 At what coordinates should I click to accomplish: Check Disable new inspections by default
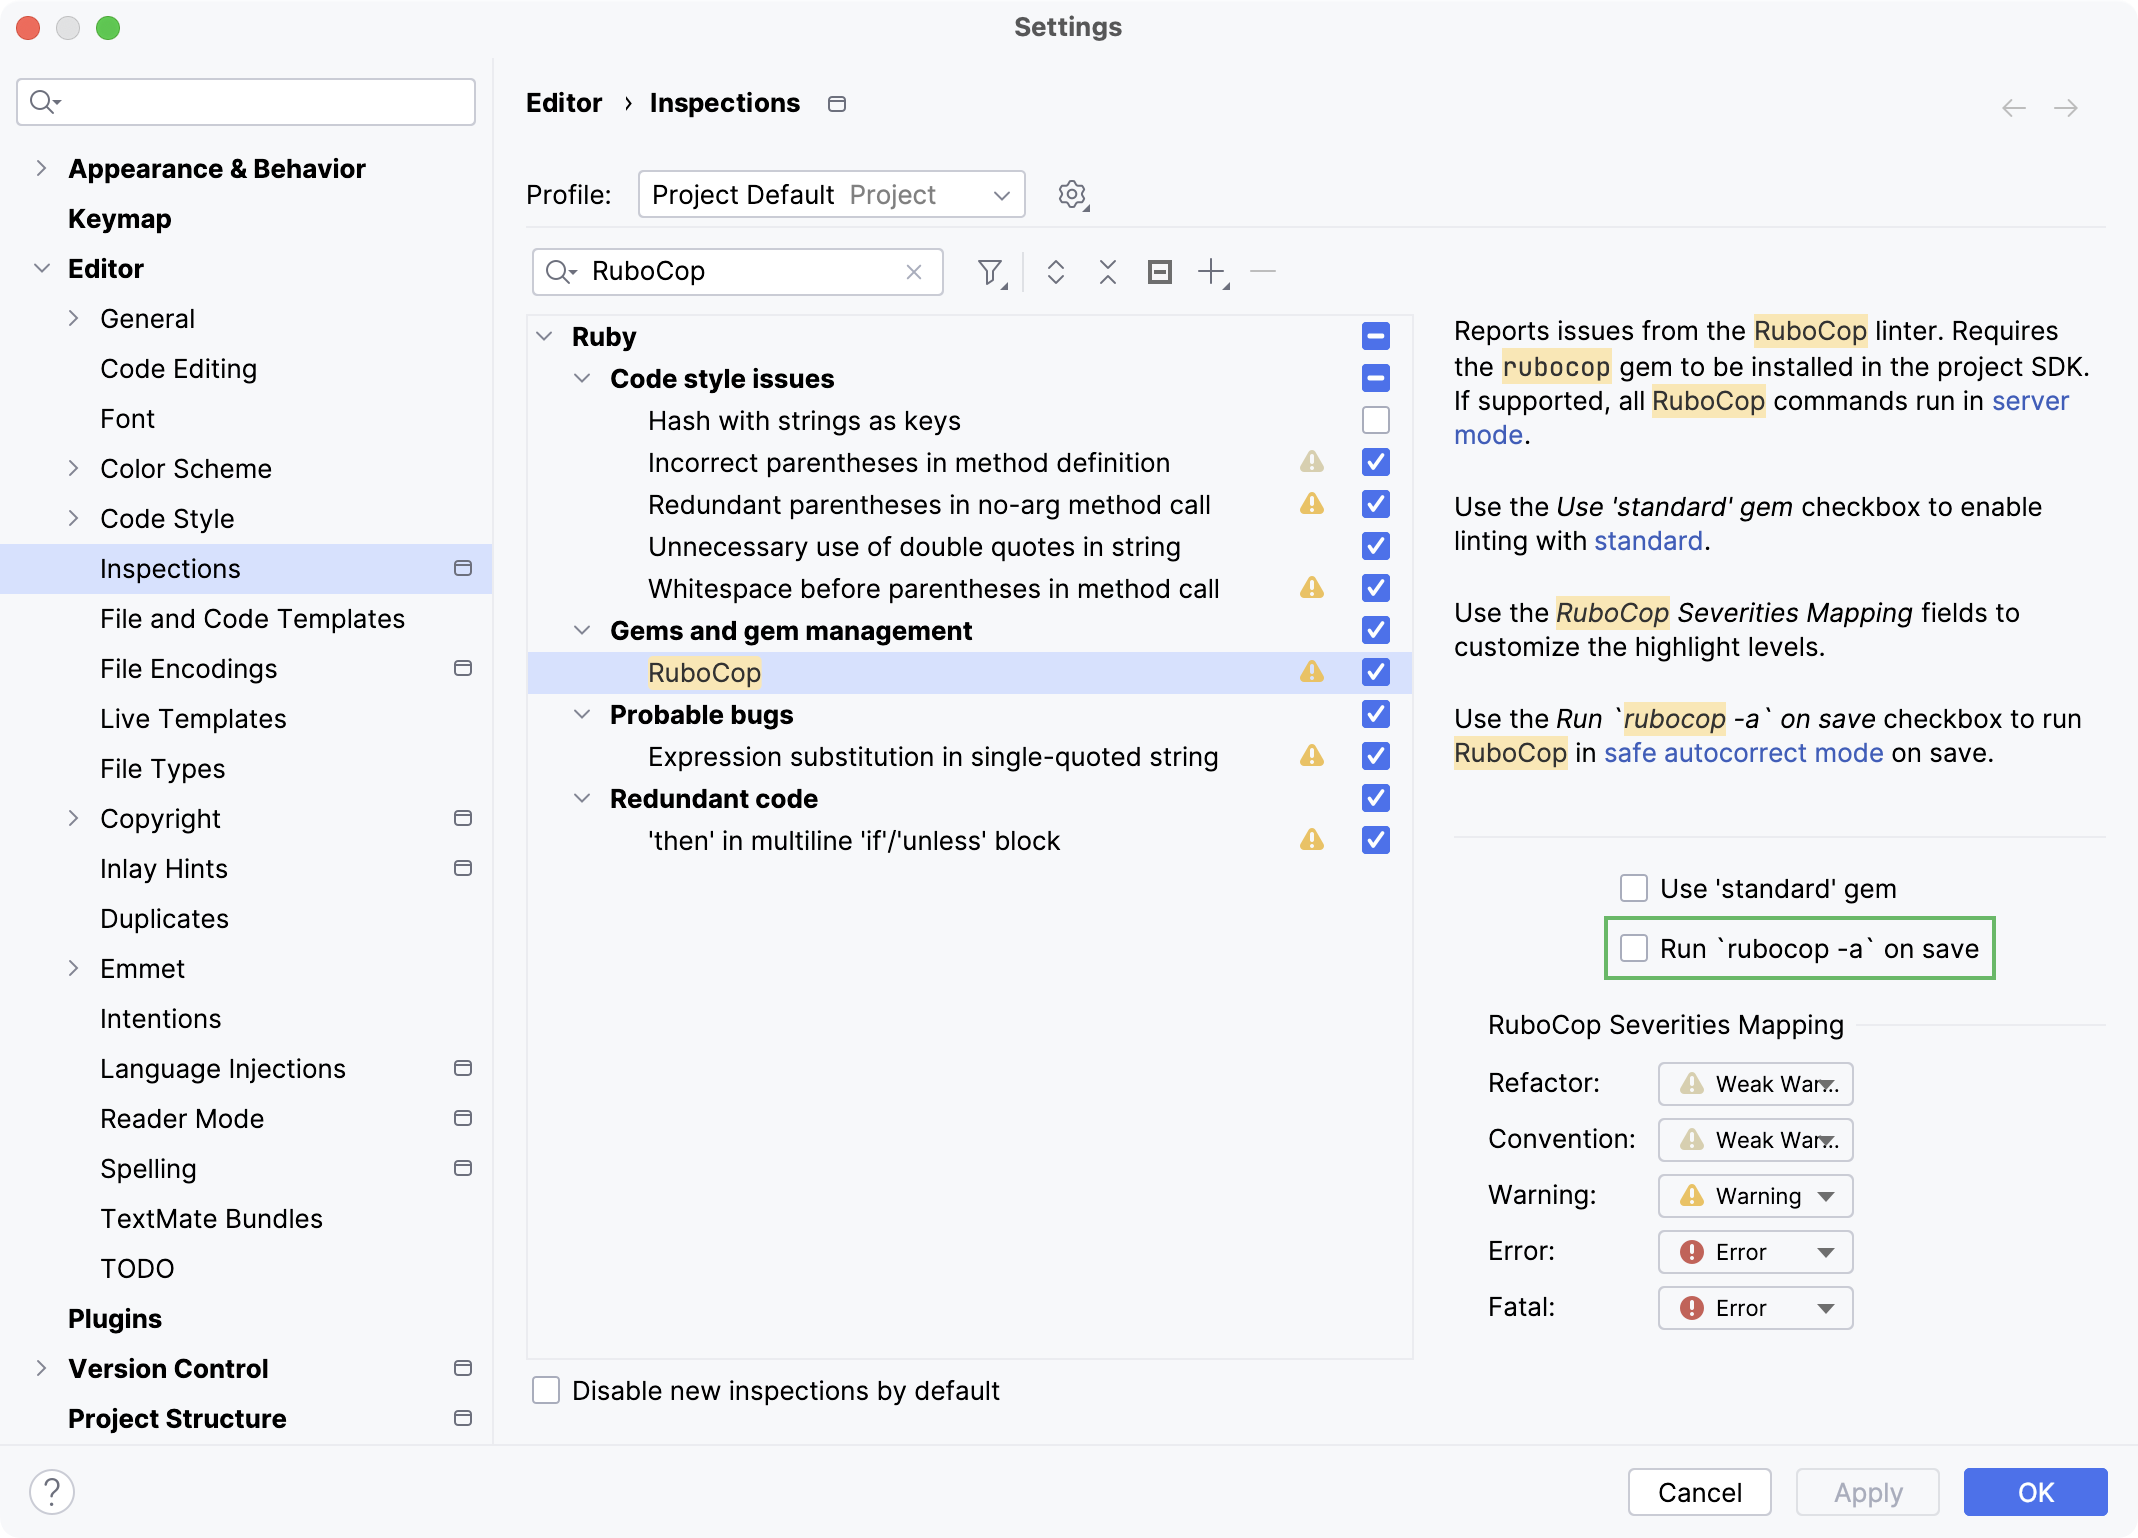(545, 1390)
